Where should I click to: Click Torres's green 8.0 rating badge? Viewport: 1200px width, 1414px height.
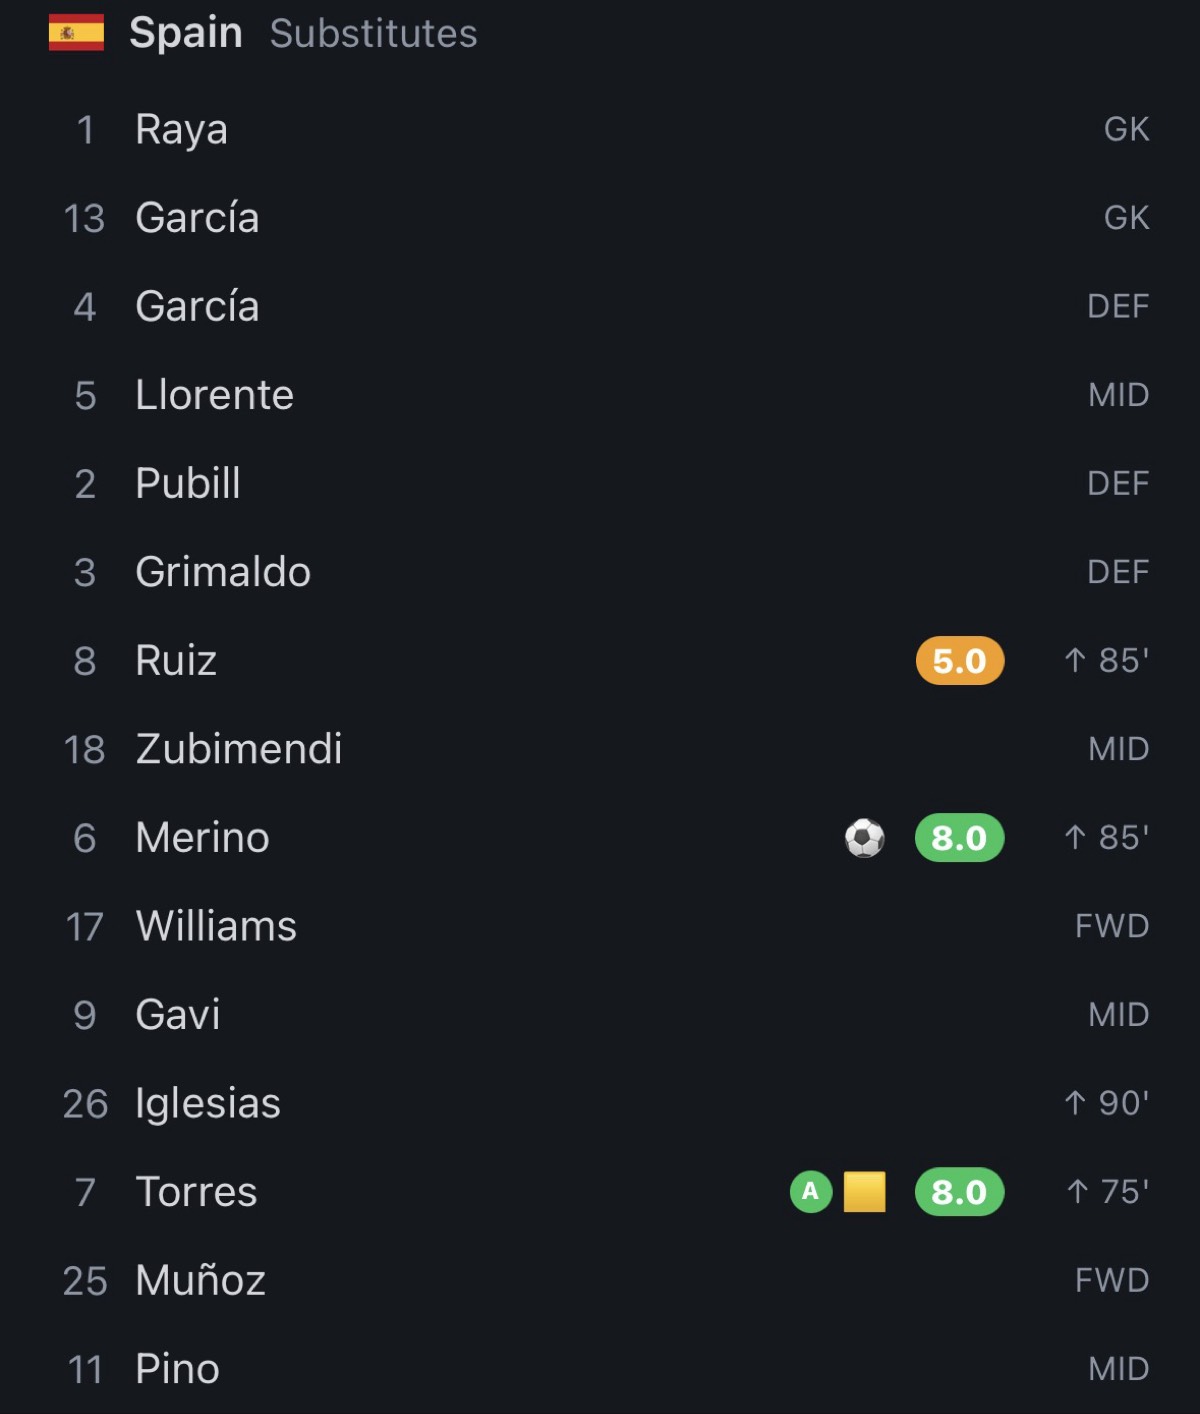pos(960,1192)
